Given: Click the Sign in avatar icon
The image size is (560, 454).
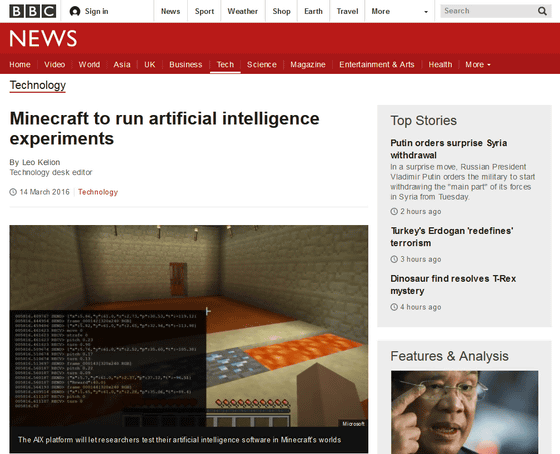Looking at the screenshot, I should click(x=75, y=11).
